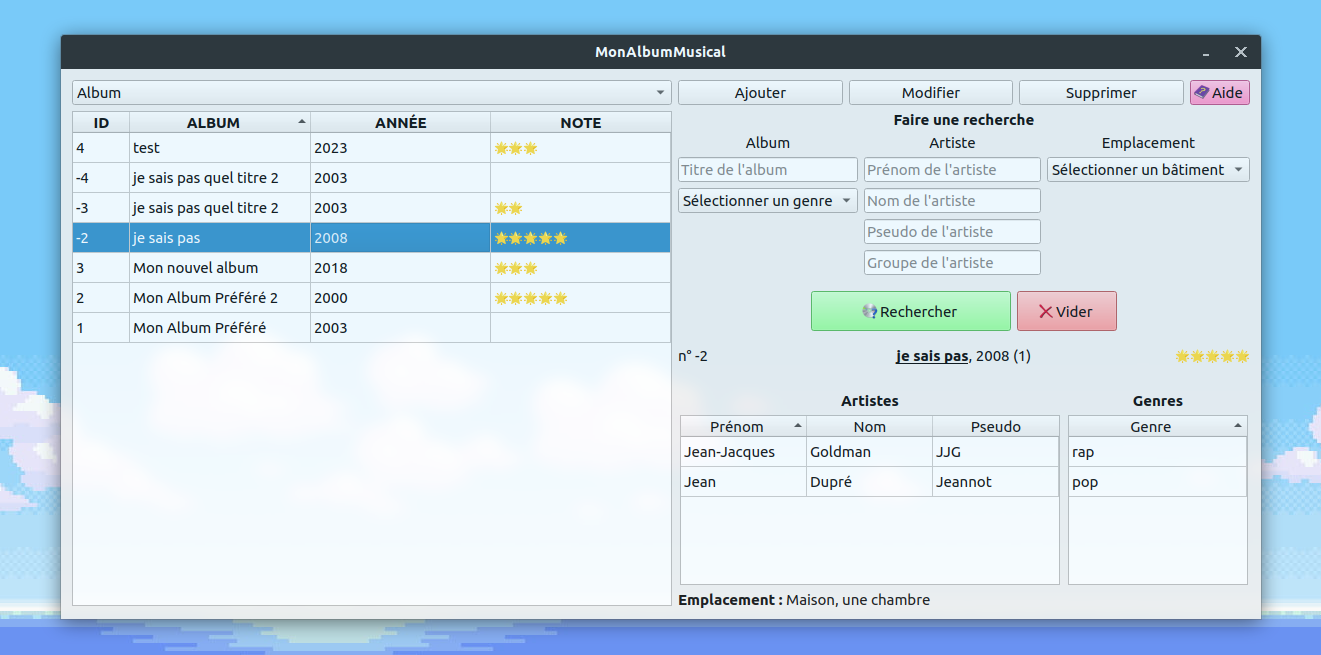This screenshot has height=655, width=1321.
Task: Click the year cell 2000
Action: (x=400, y=298)
